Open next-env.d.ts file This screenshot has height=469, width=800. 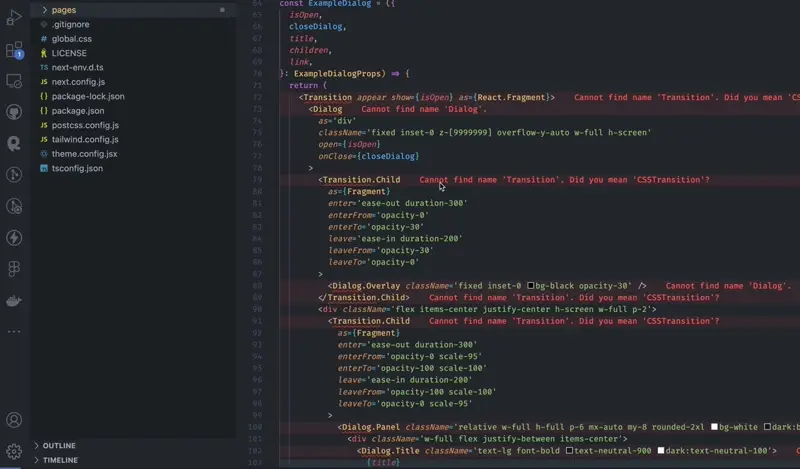tap(77, 67)
